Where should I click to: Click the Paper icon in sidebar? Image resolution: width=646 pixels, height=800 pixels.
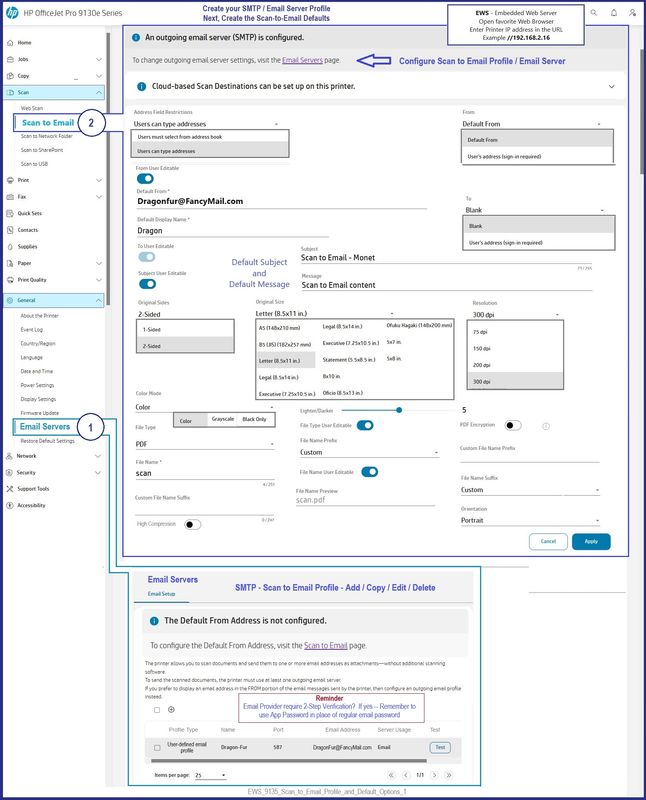click(10, 263)
